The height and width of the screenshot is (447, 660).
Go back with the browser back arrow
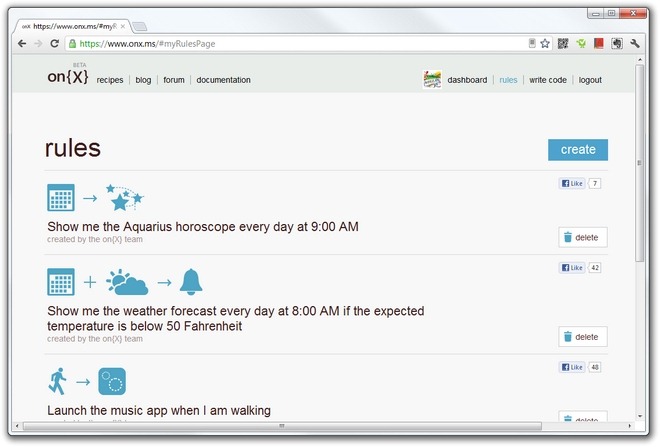(x=22, y=43)
